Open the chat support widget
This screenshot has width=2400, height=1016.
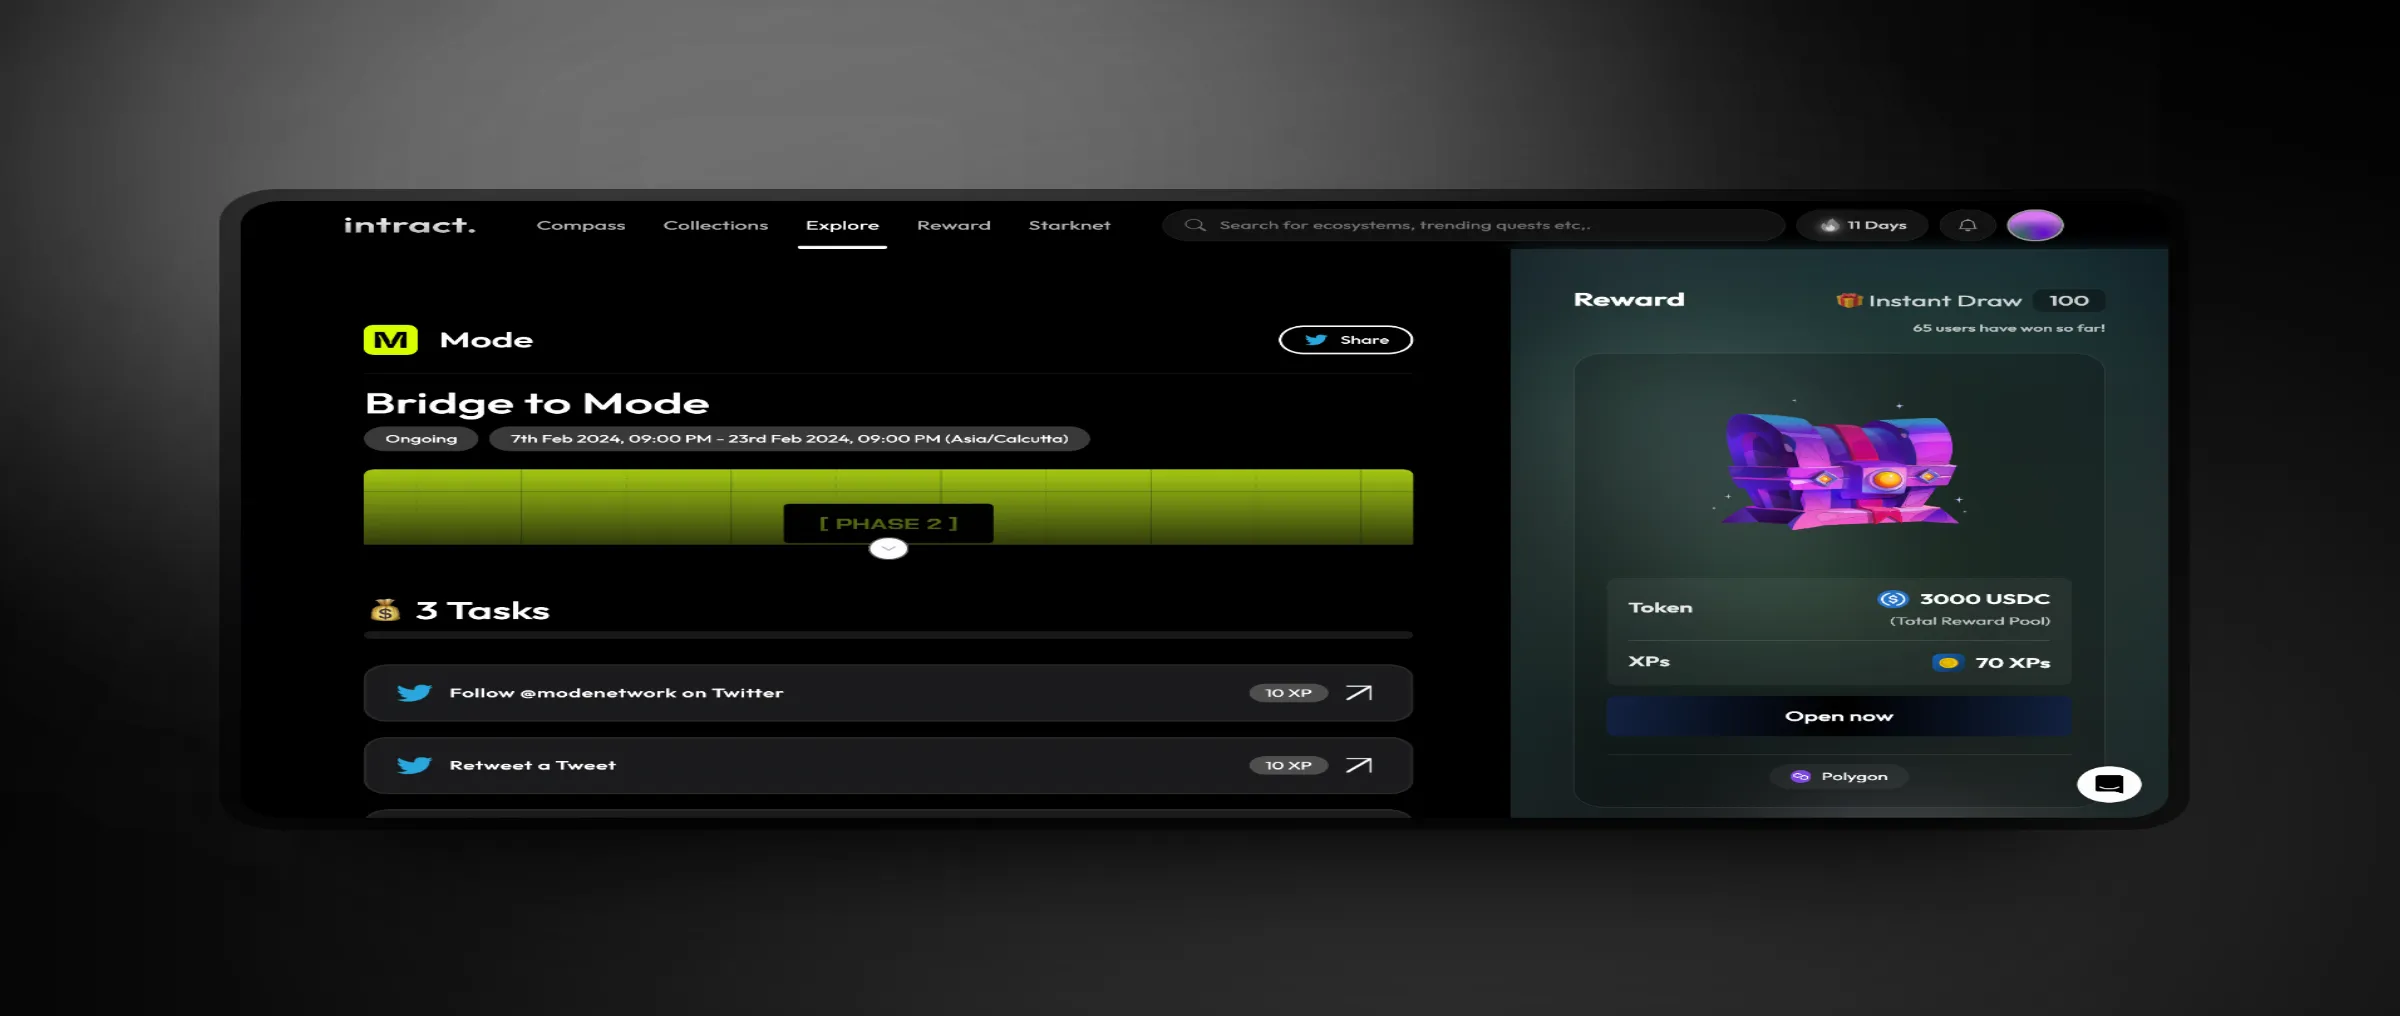coord(2109,784)
